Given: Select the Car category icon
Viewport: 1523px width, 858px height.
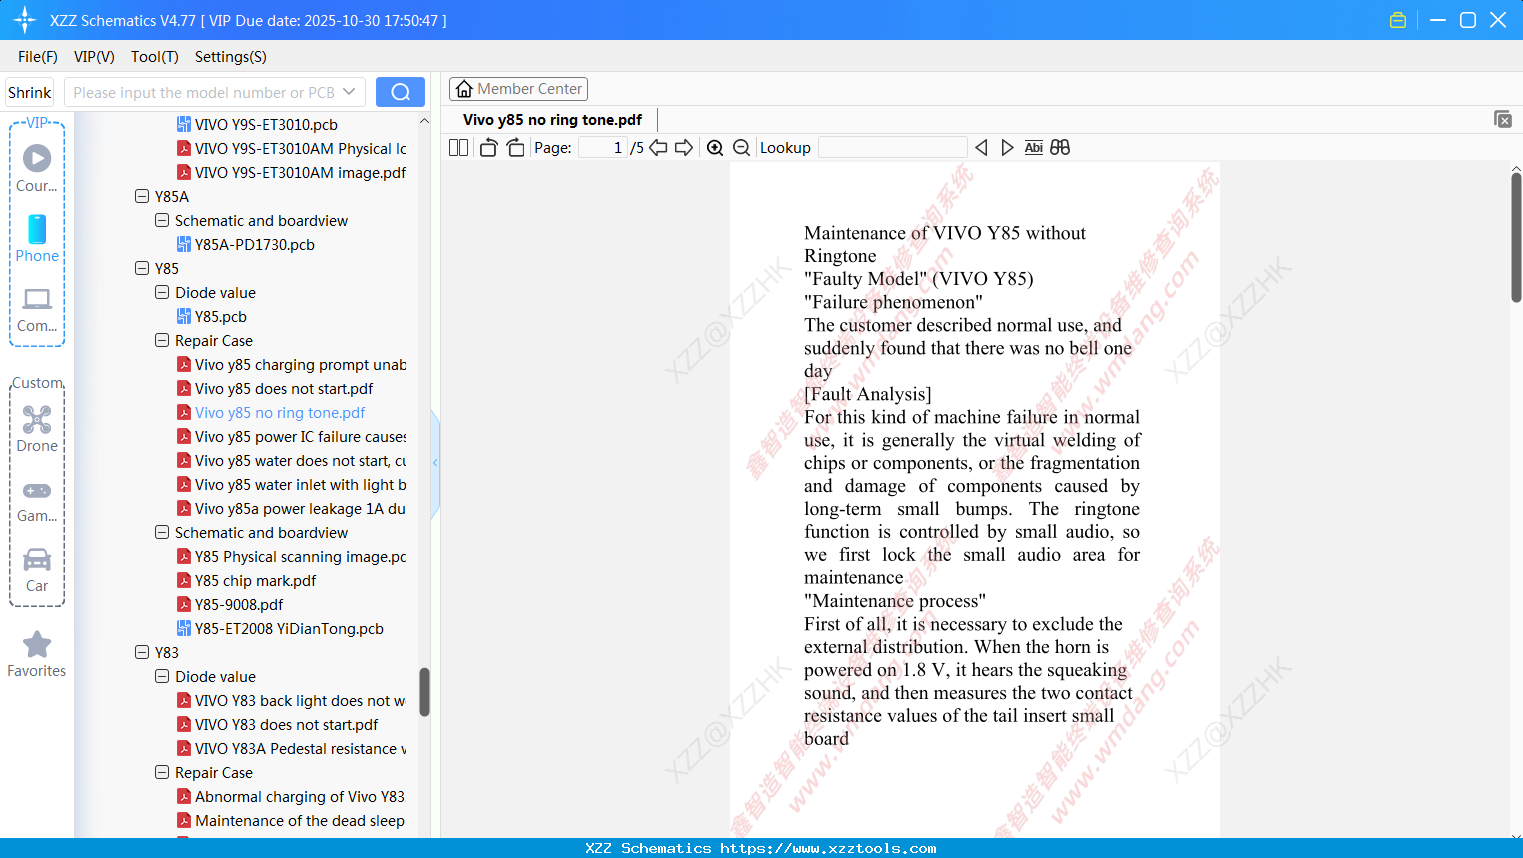Looking at the screenshot, I should (x=37, y=559).
